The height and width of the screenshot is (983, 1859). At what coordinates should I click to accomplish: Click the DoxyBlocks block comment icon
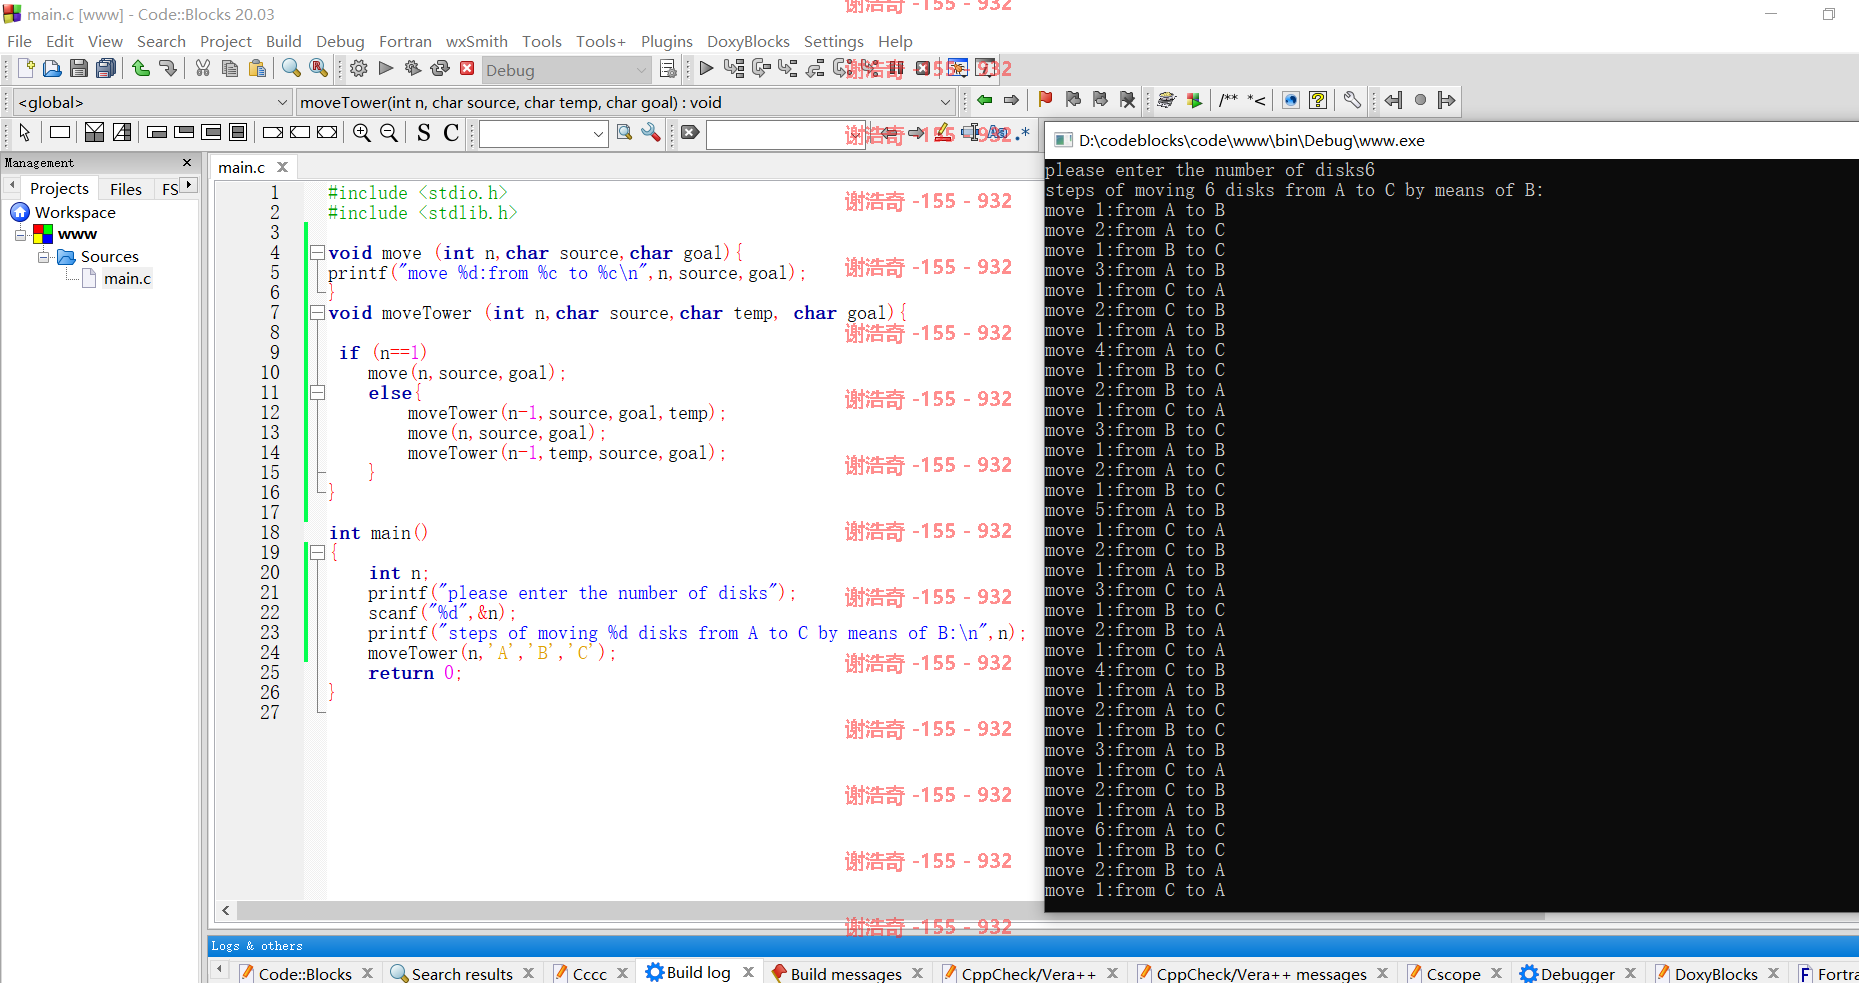1229,99
